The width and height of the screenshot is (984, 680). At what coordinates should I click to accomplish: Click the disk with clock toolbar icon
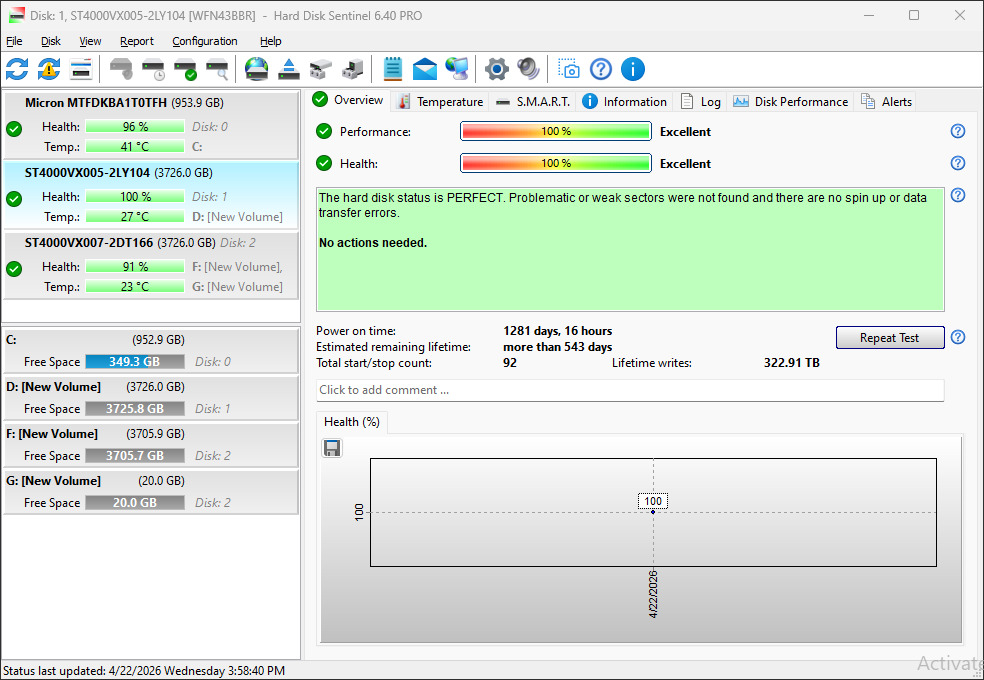[153, 69]
